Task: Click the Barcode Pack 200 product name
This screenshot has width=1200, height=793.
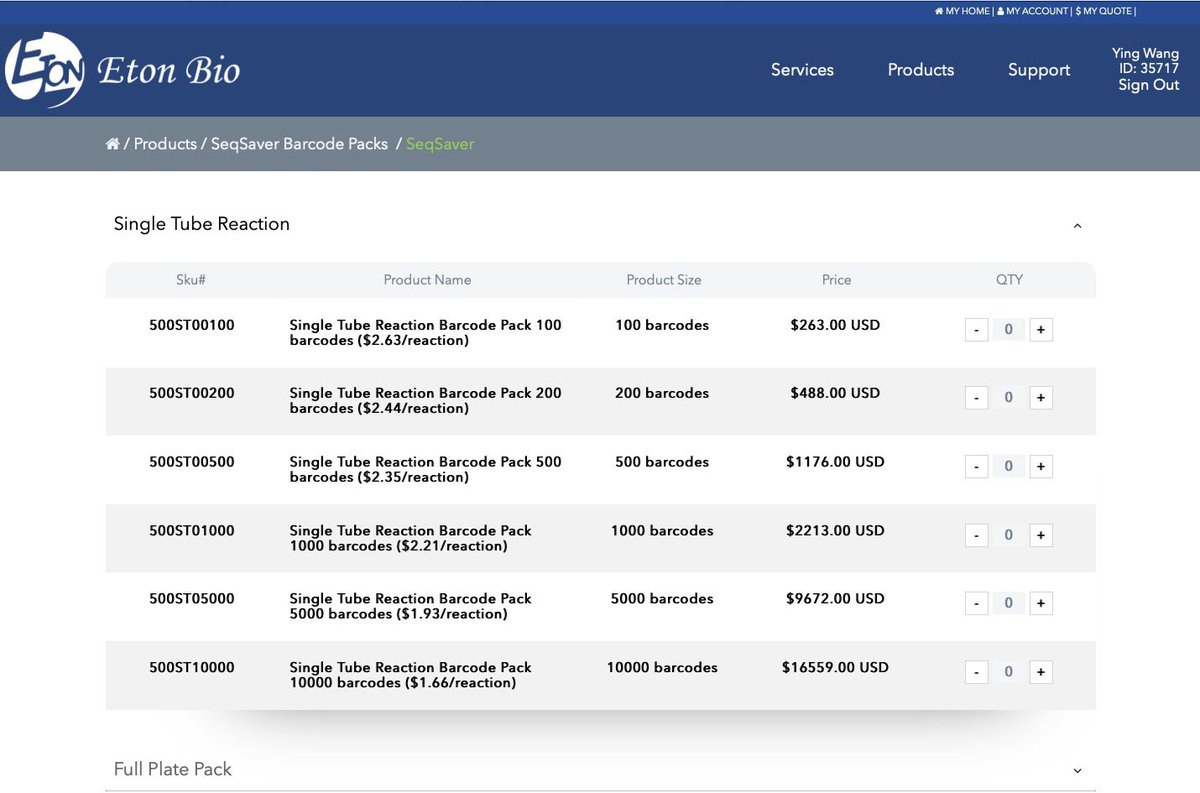Action: [x=425, y=401]
